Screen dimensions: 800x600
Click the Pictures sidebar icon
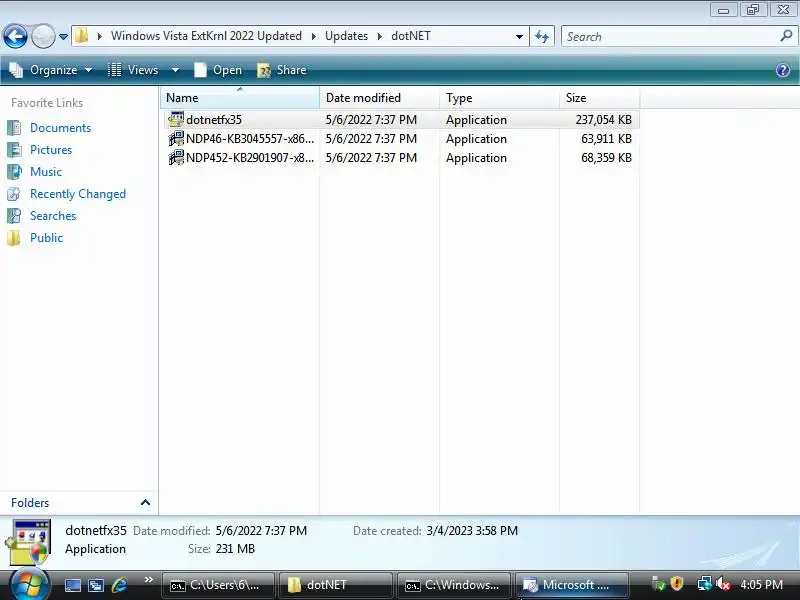tap(14, 149)
